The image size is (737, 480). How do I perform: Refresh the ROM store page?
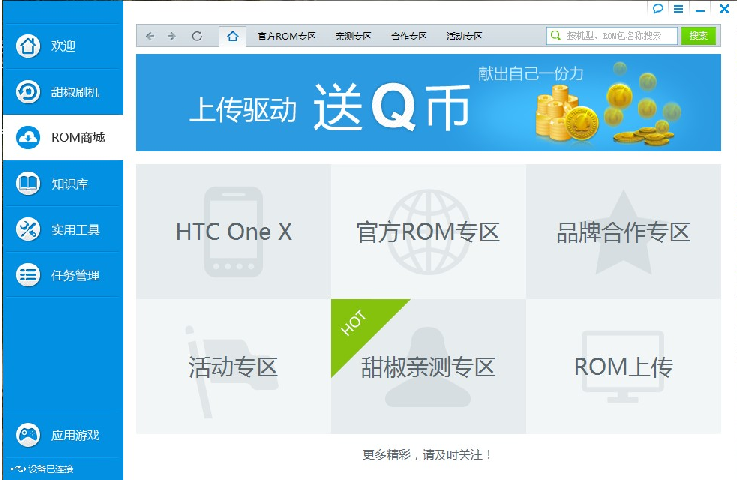coord(197,36)
